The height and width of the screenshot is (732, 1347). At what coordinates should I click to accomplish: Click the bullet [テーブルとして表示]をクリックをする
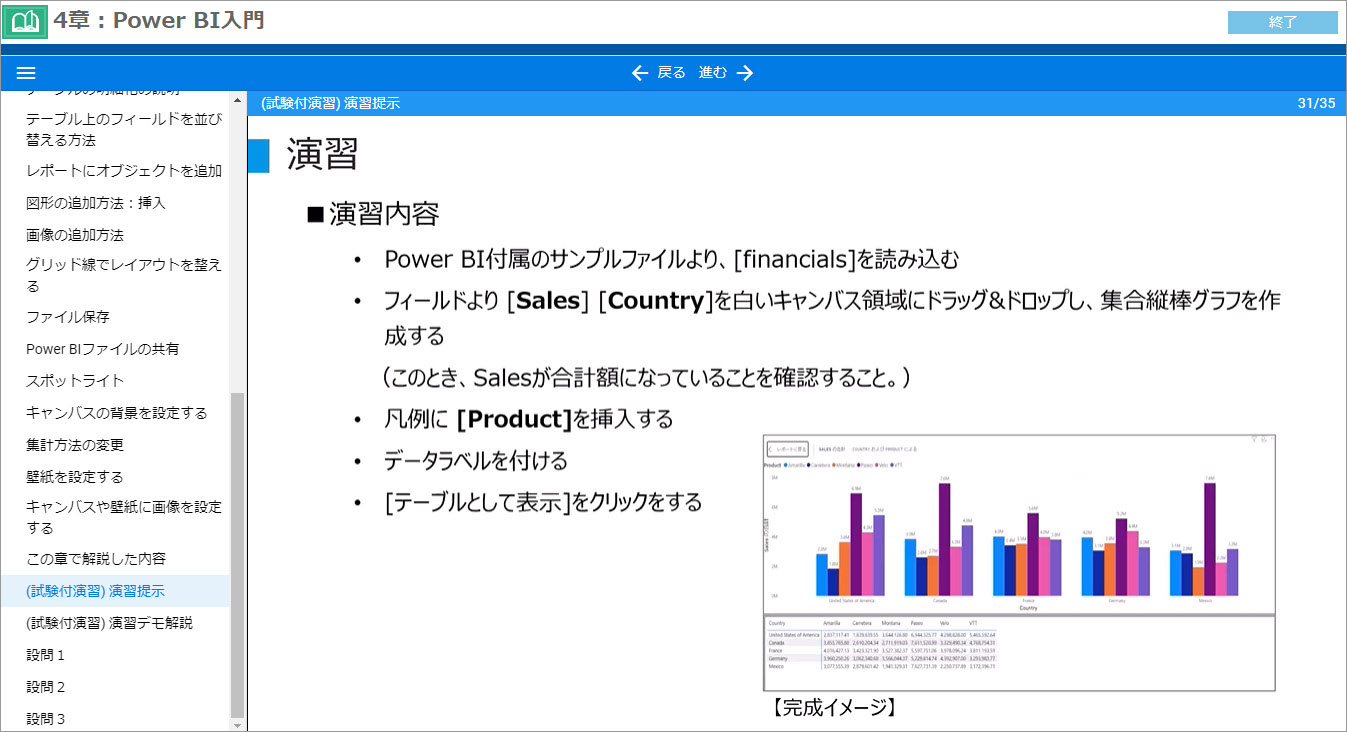[543, 502]
